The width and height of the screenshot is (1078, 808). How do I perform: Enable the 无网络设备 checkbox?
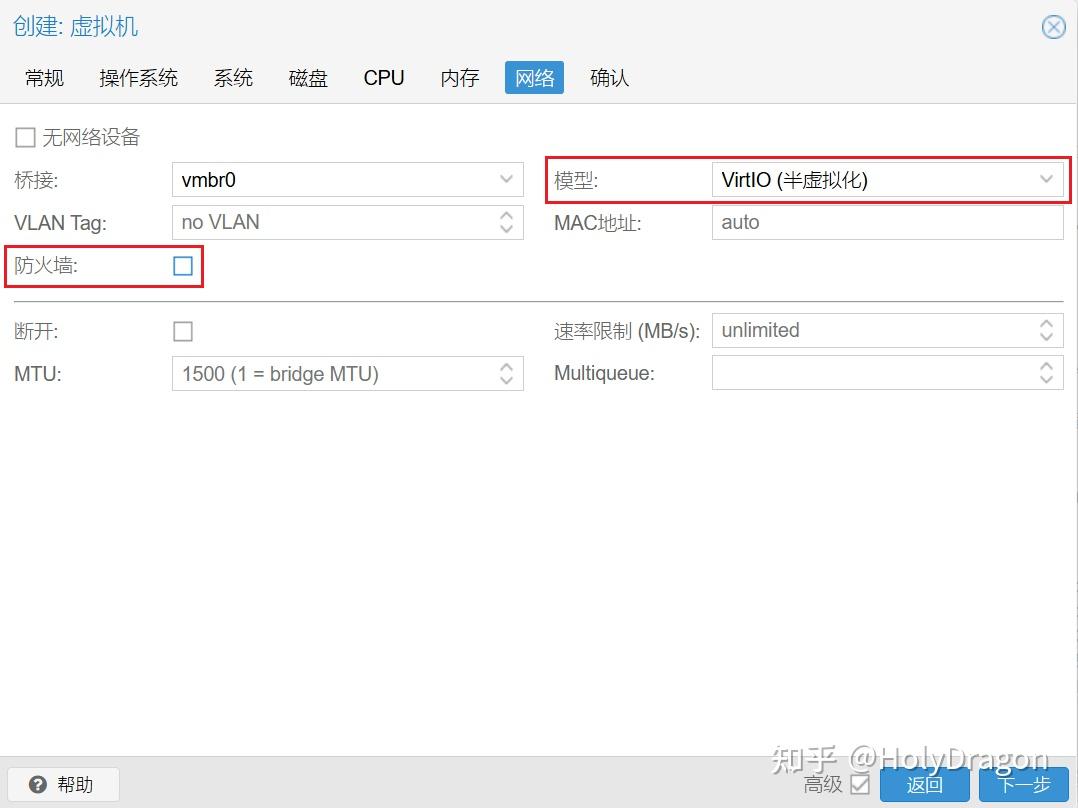point(24,137)
